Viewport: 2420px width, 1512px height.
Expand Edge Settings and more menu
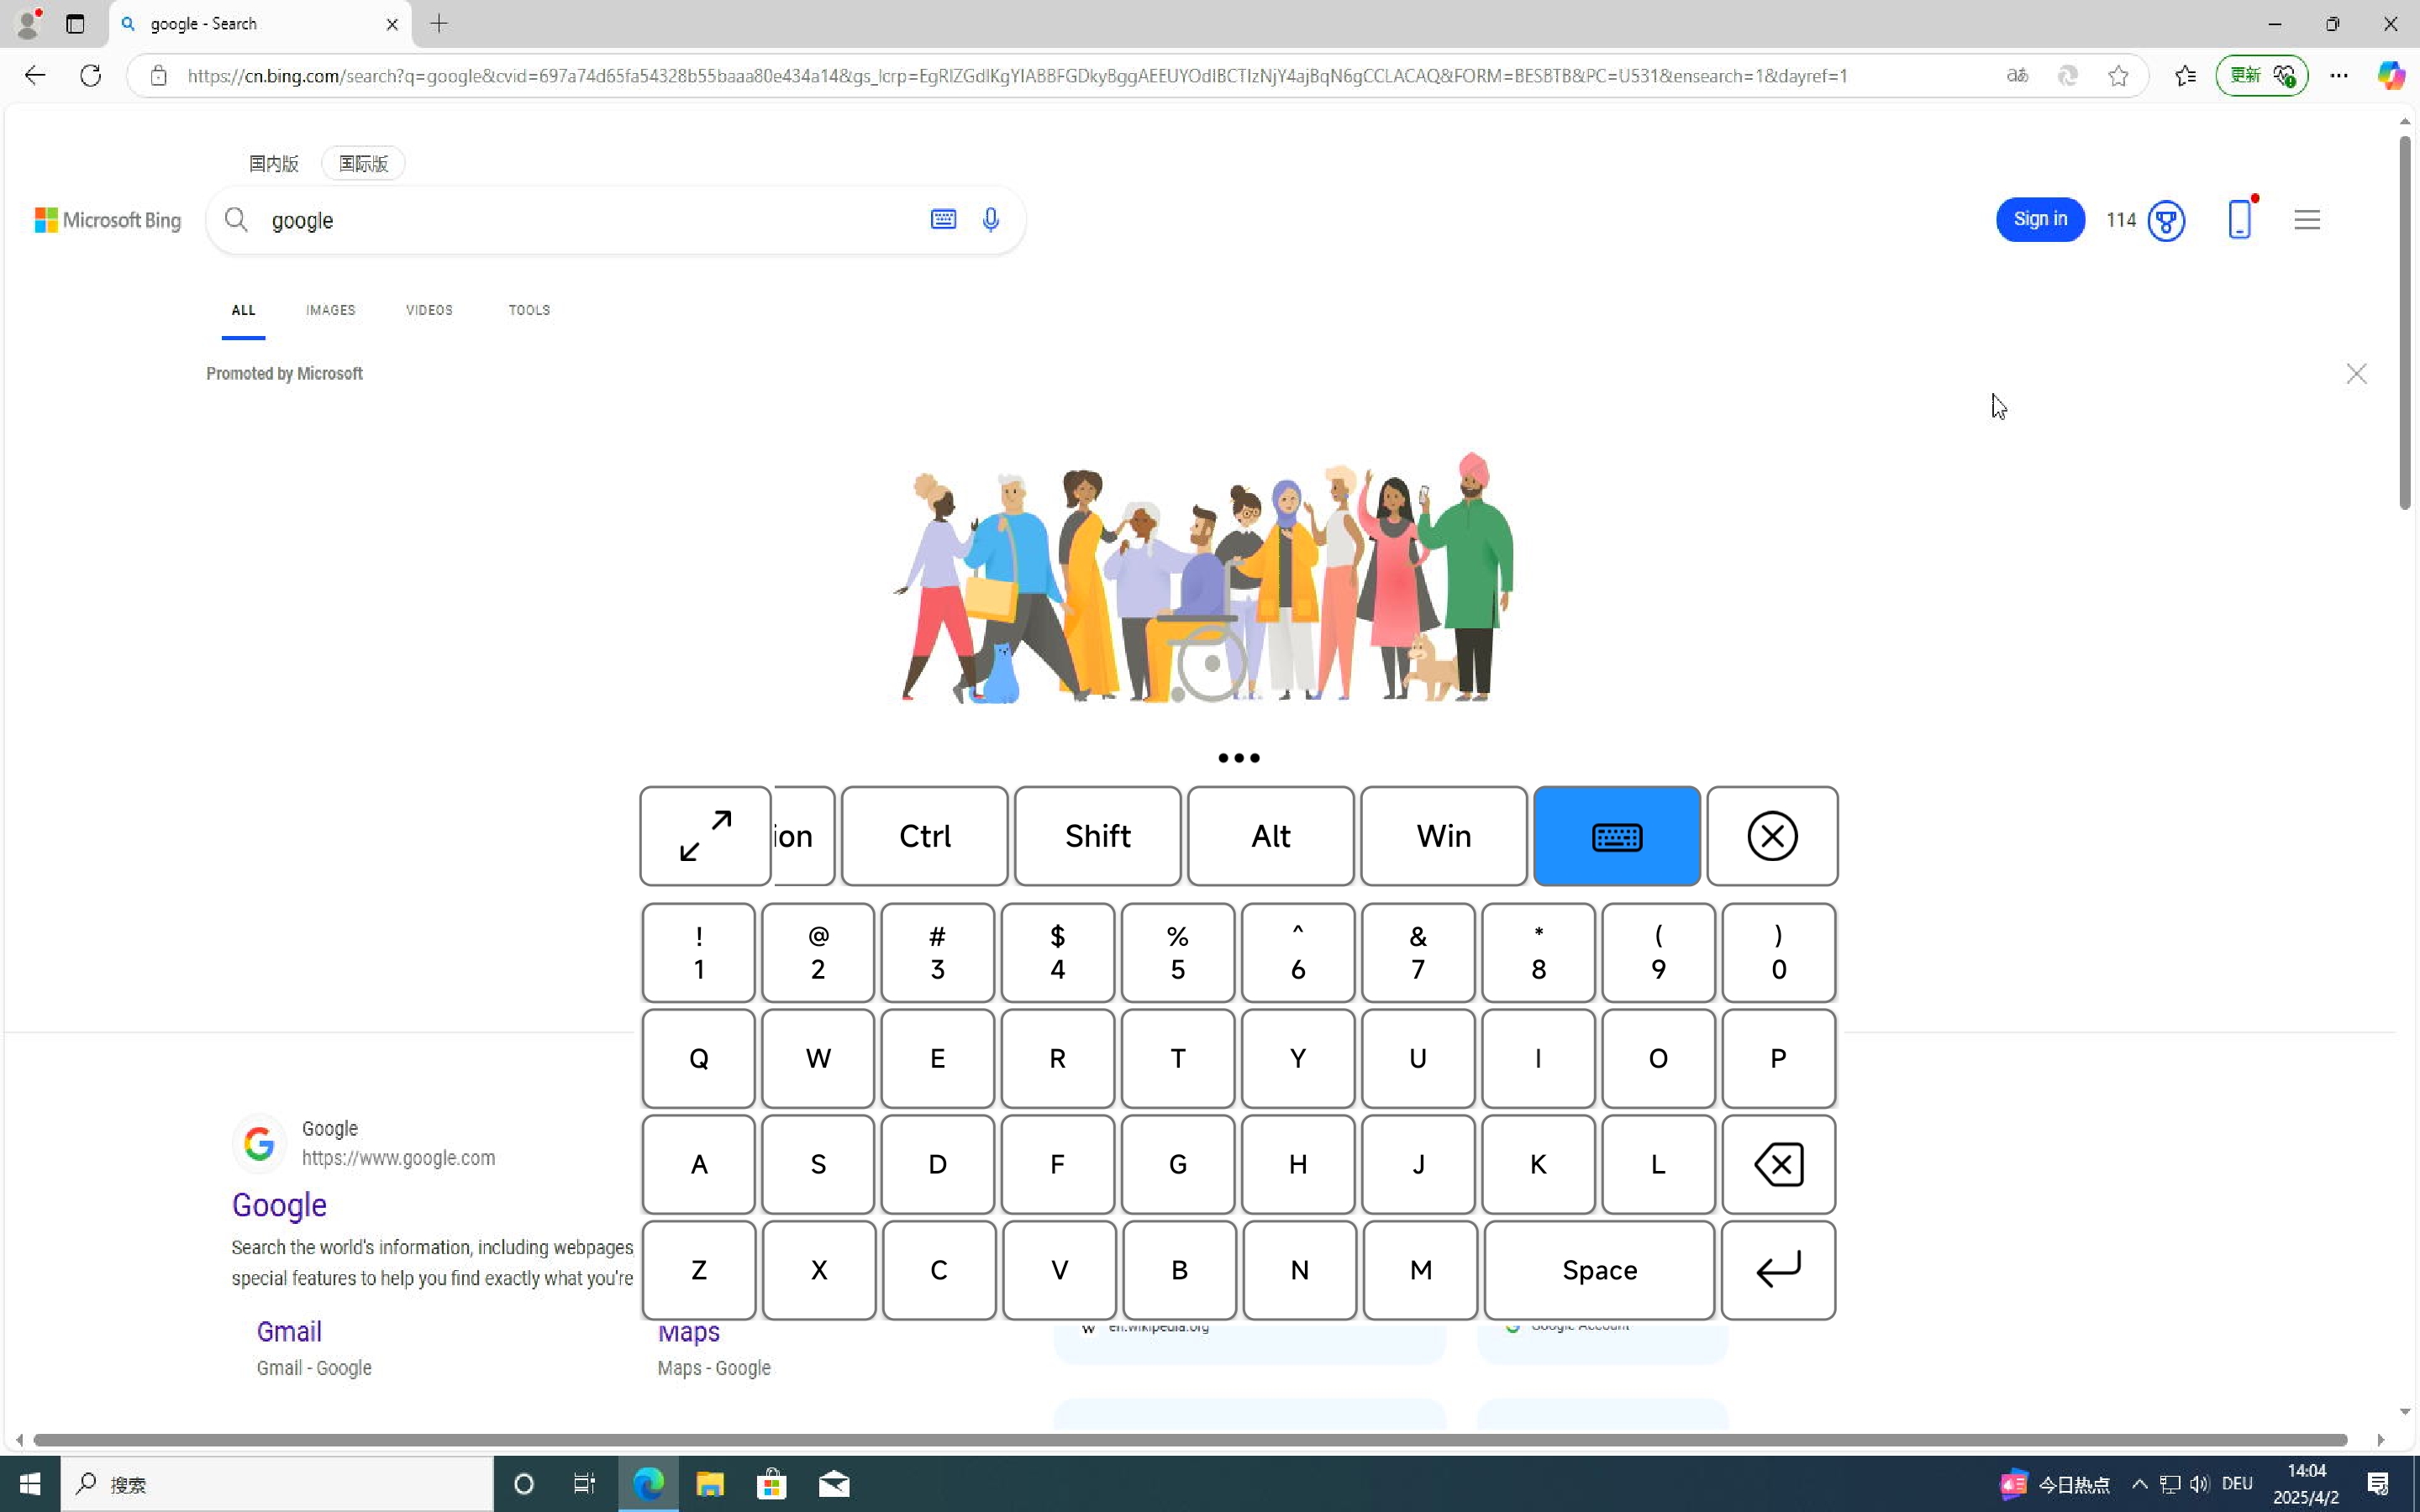coord(2338,76)
